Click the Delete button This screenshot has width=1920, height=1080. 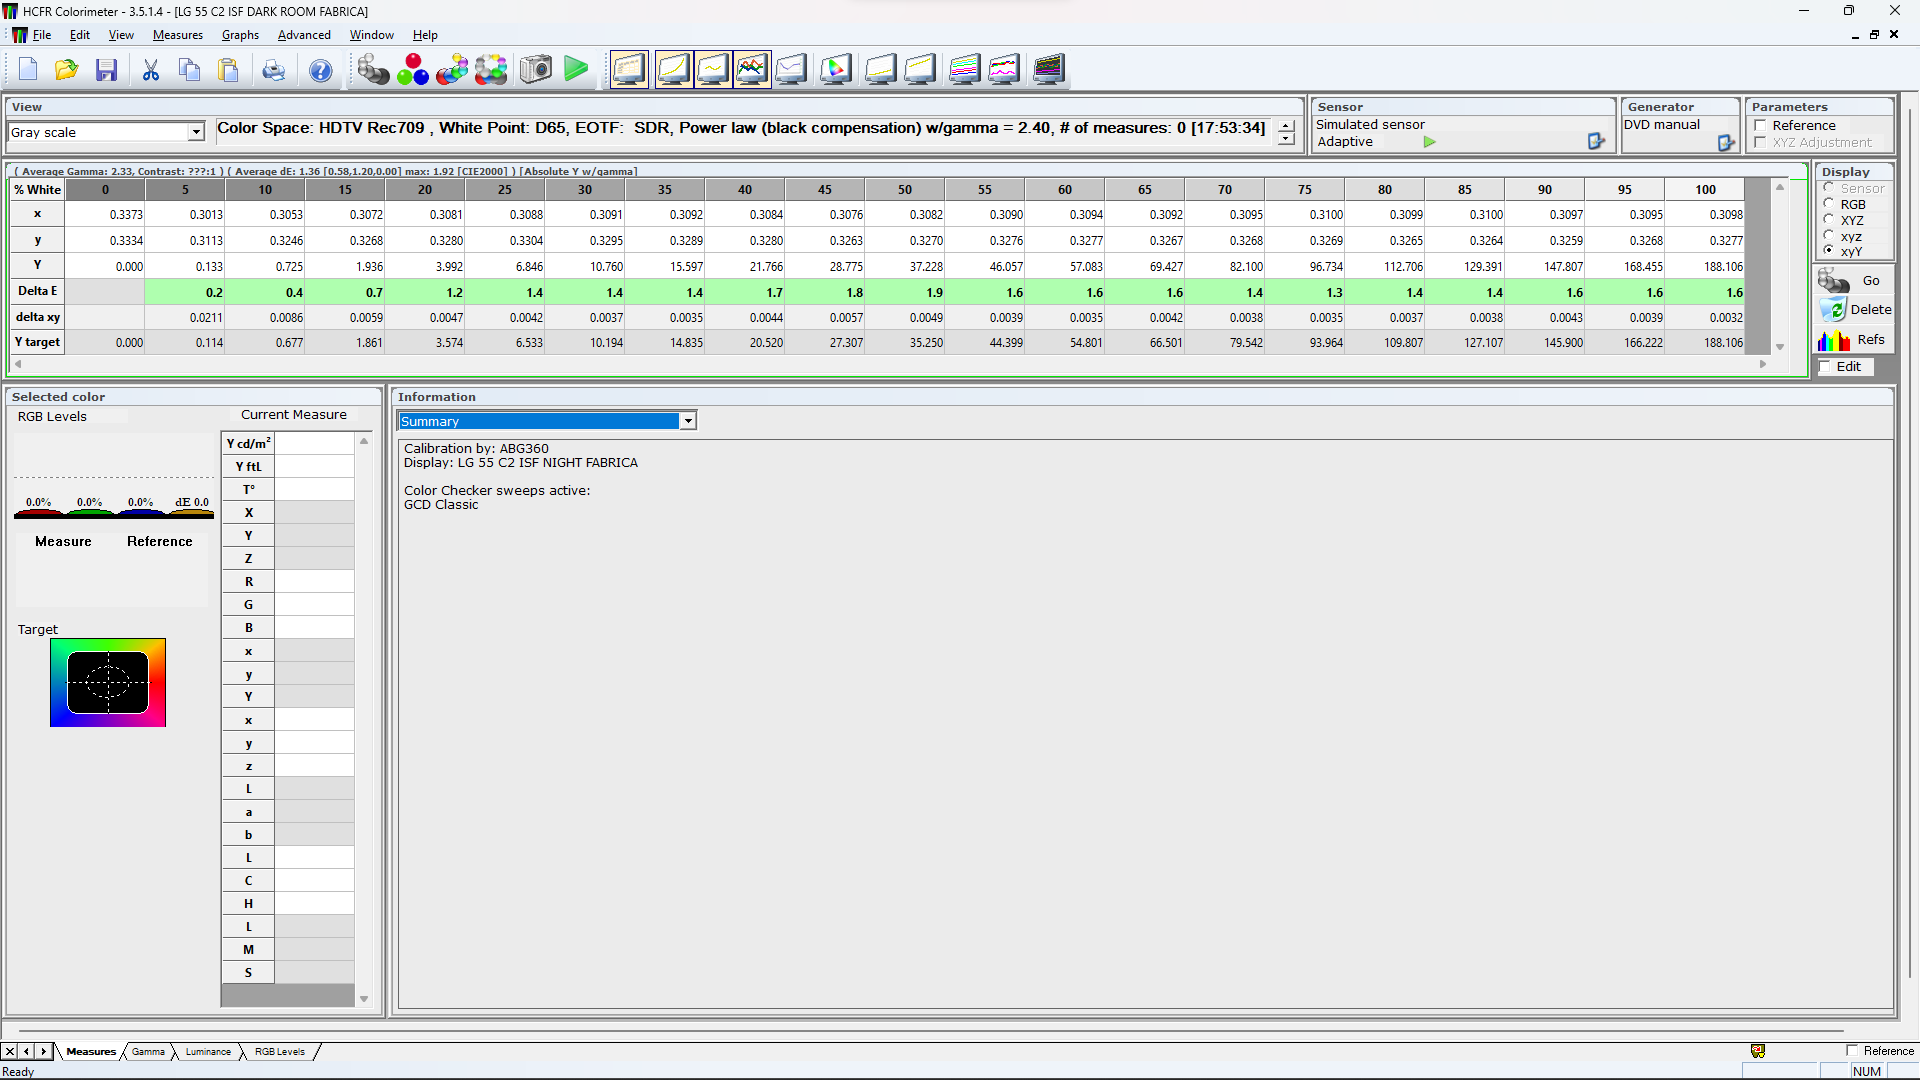1856,310
